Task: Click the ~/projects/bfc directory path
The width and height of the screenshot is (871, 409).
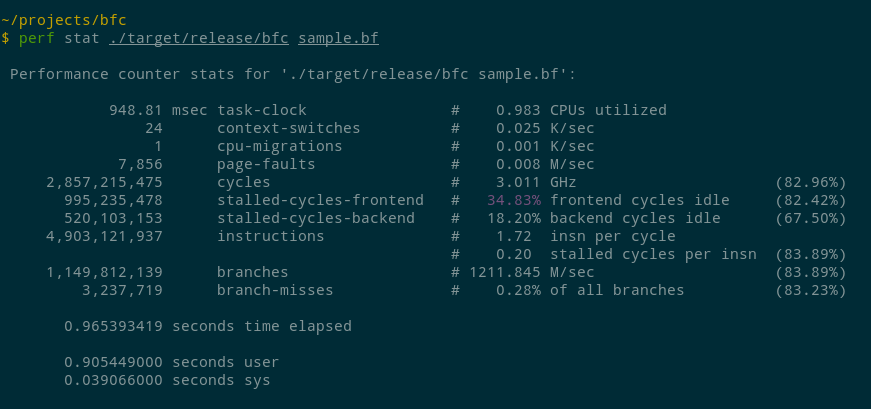Action: 64,20
